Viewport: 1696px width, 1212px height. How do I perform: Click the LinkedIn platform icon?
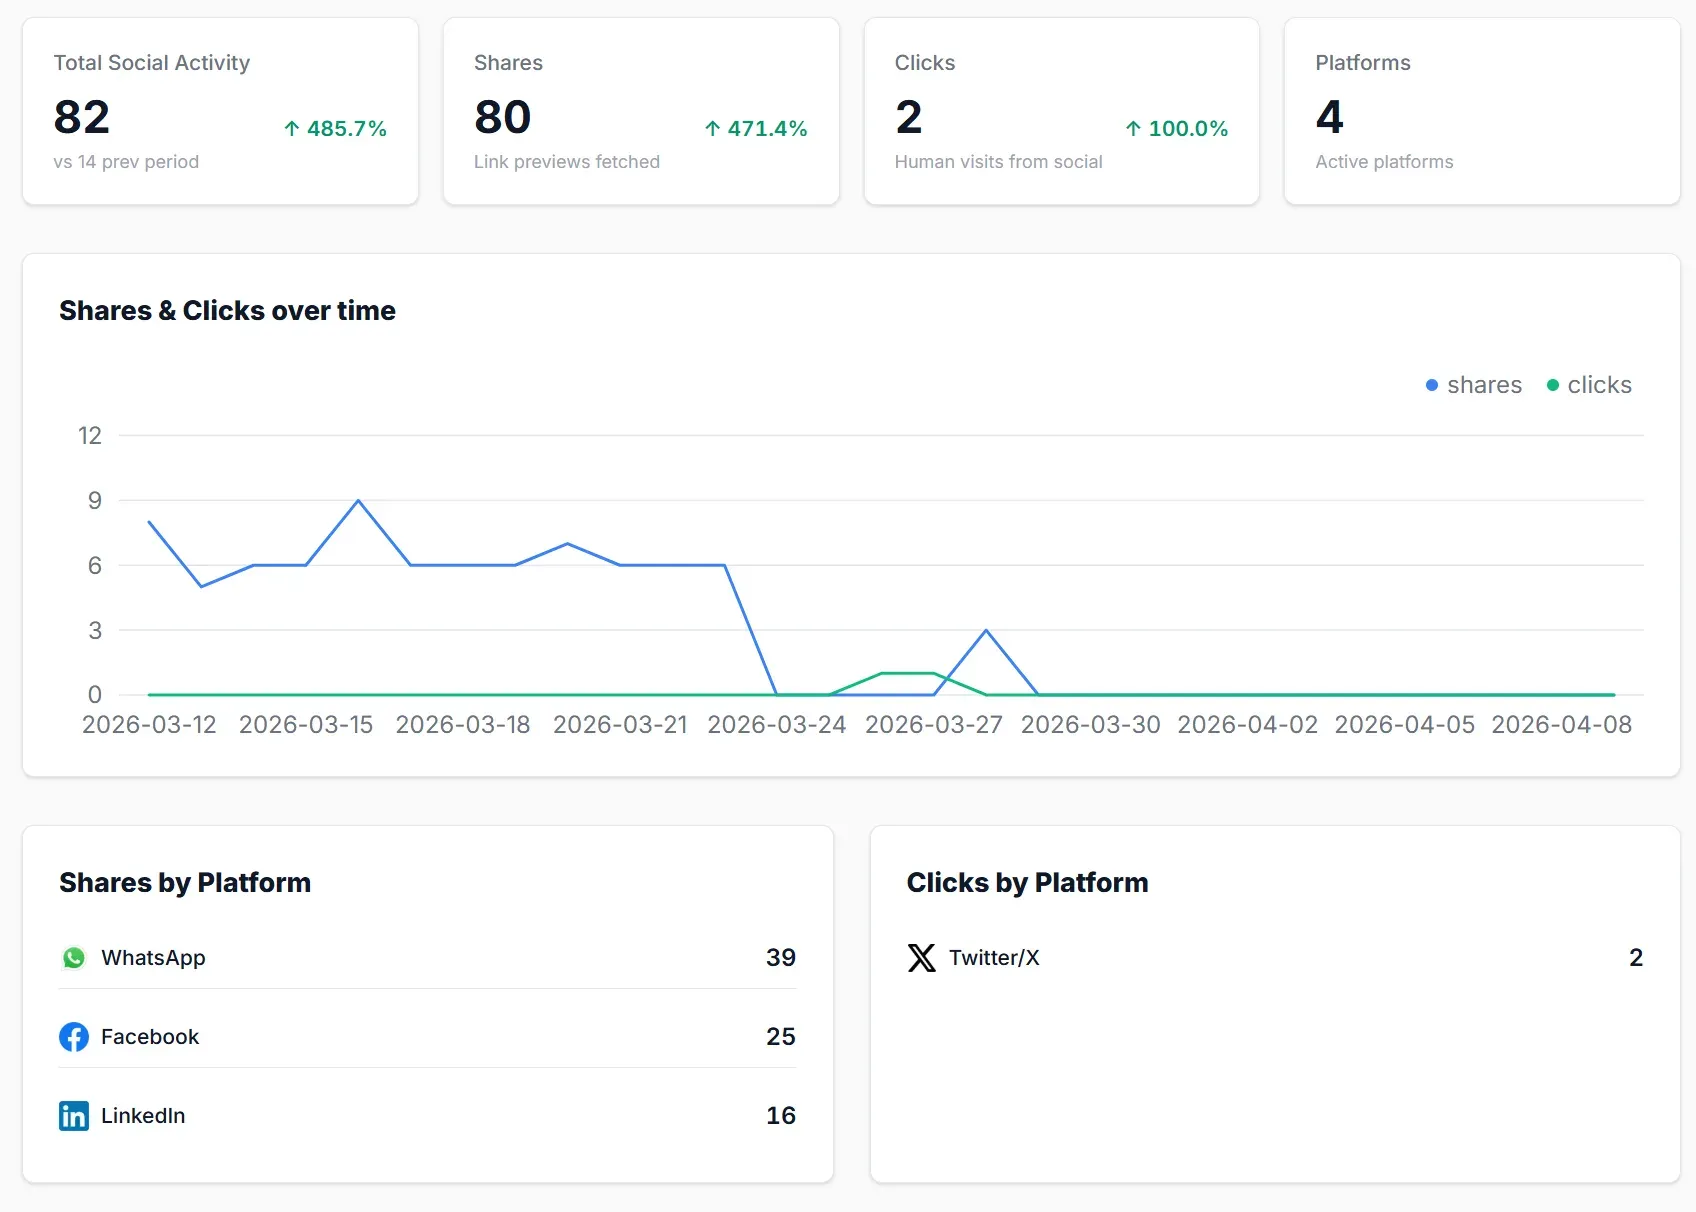pos(74,1116)
